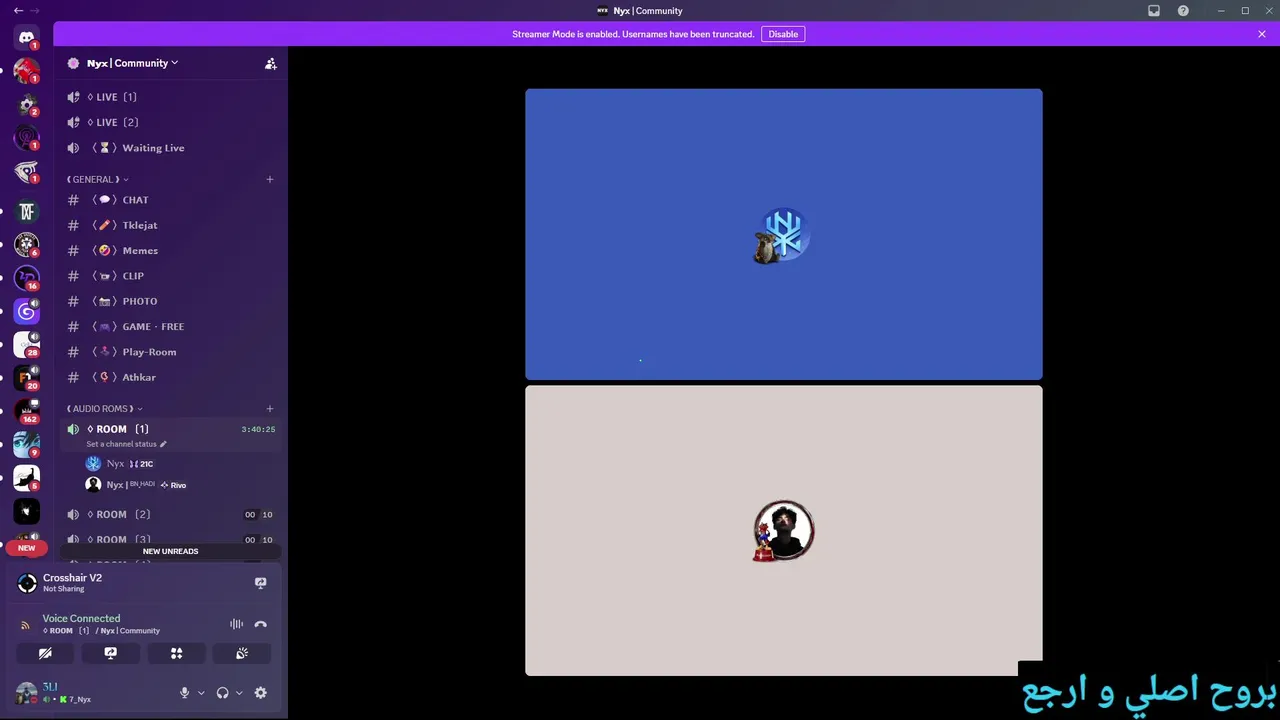Collapse the AUDIO ROMS category
The width and height of the screenshot is (1280, 720).
click(x=105, y=409)
